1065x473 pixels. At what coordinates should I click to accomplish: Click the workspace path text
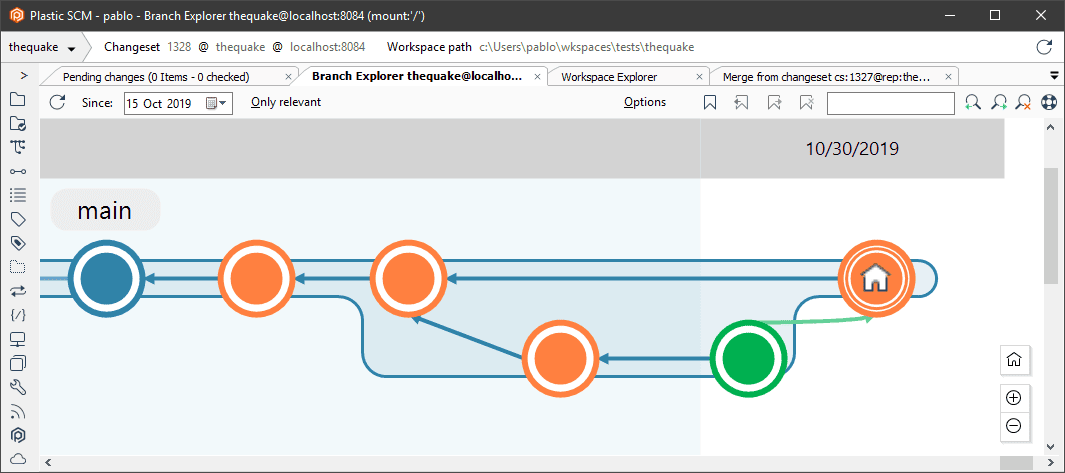[587, 48]
